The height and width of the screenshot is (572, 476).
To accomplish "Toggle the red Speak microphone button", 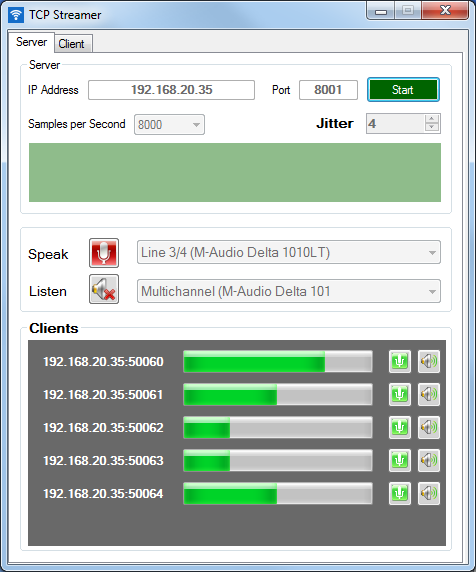I will coord(104,253).
